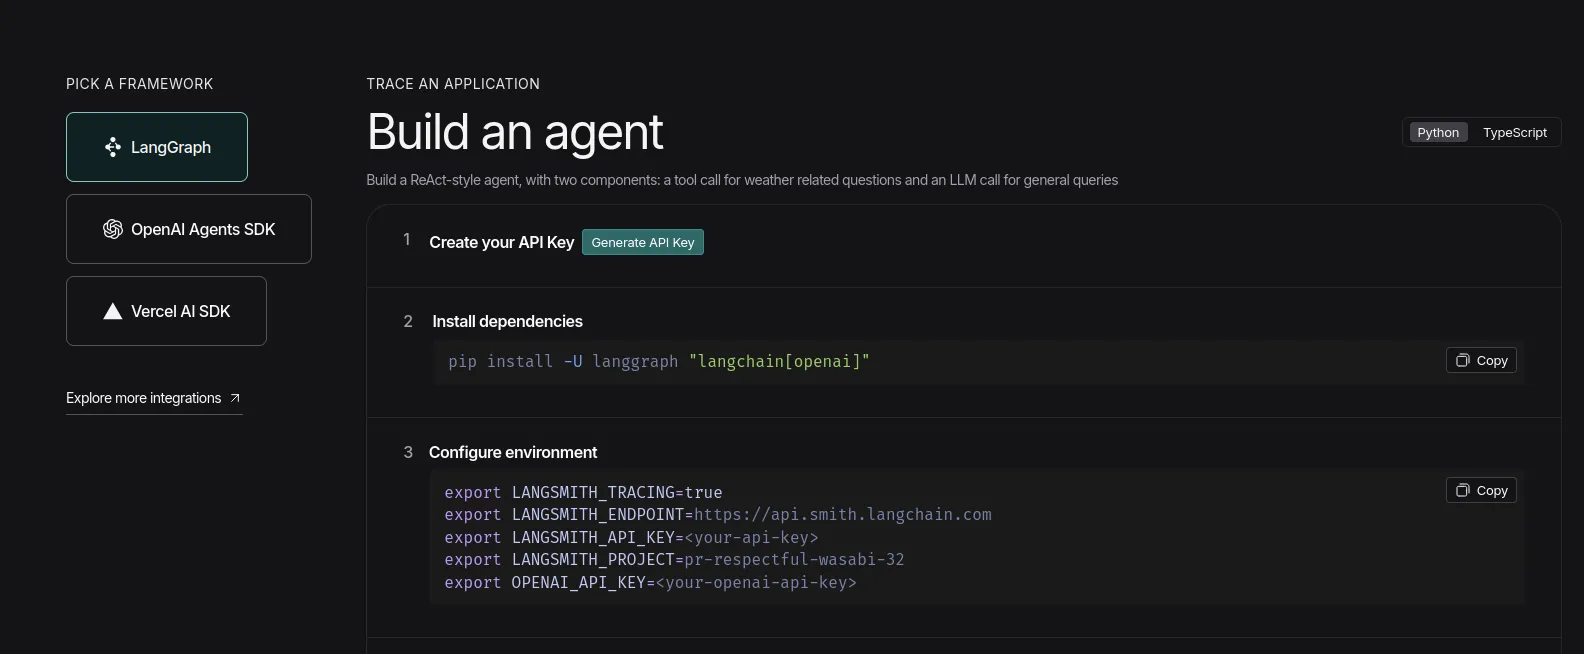Screen dimensions: 1584x654
Task: Click the copy icon for the pip install command
Action: 1463,360
